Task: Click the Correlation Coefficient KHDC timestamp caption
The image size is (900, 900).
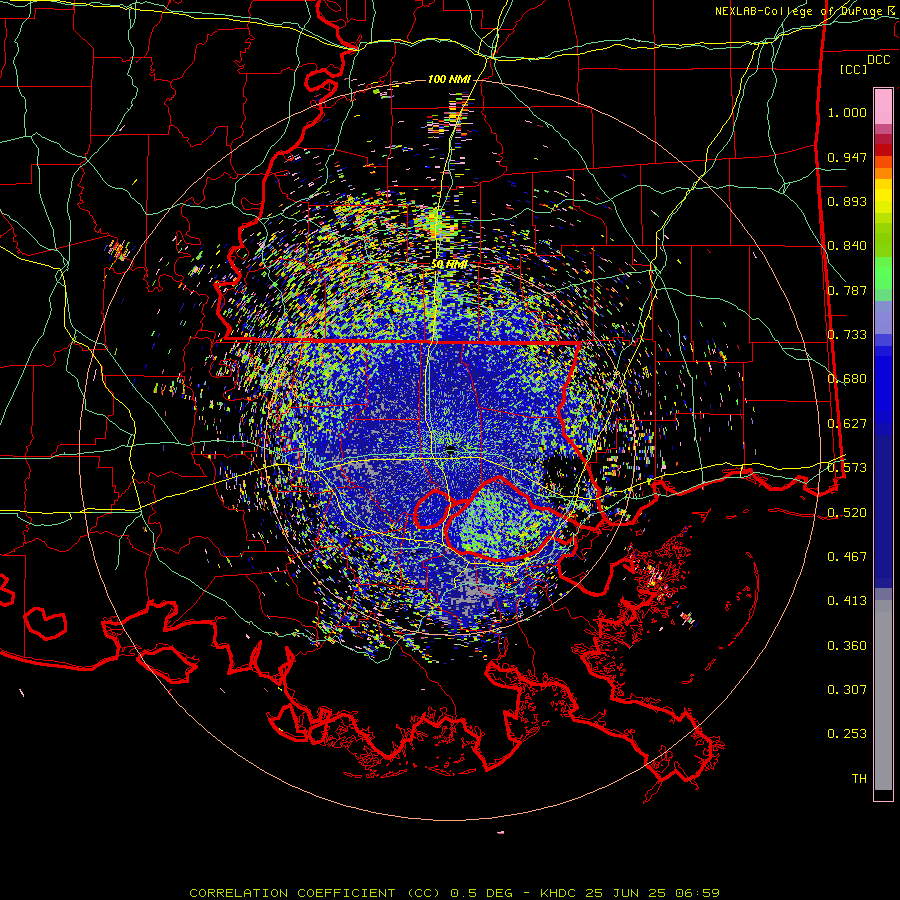Action: click(x=455, y=893)
